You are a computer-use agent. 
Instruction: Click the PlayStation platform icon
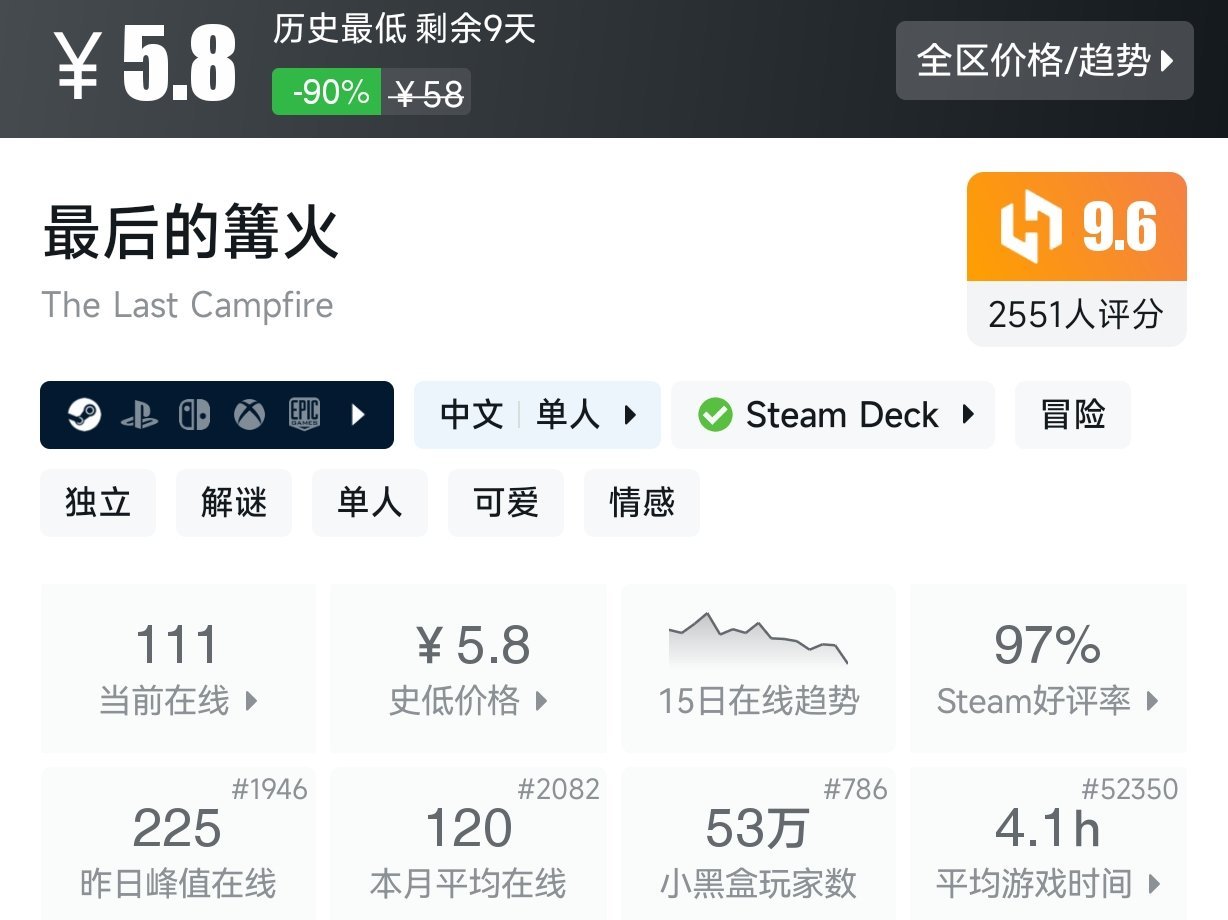139,415
